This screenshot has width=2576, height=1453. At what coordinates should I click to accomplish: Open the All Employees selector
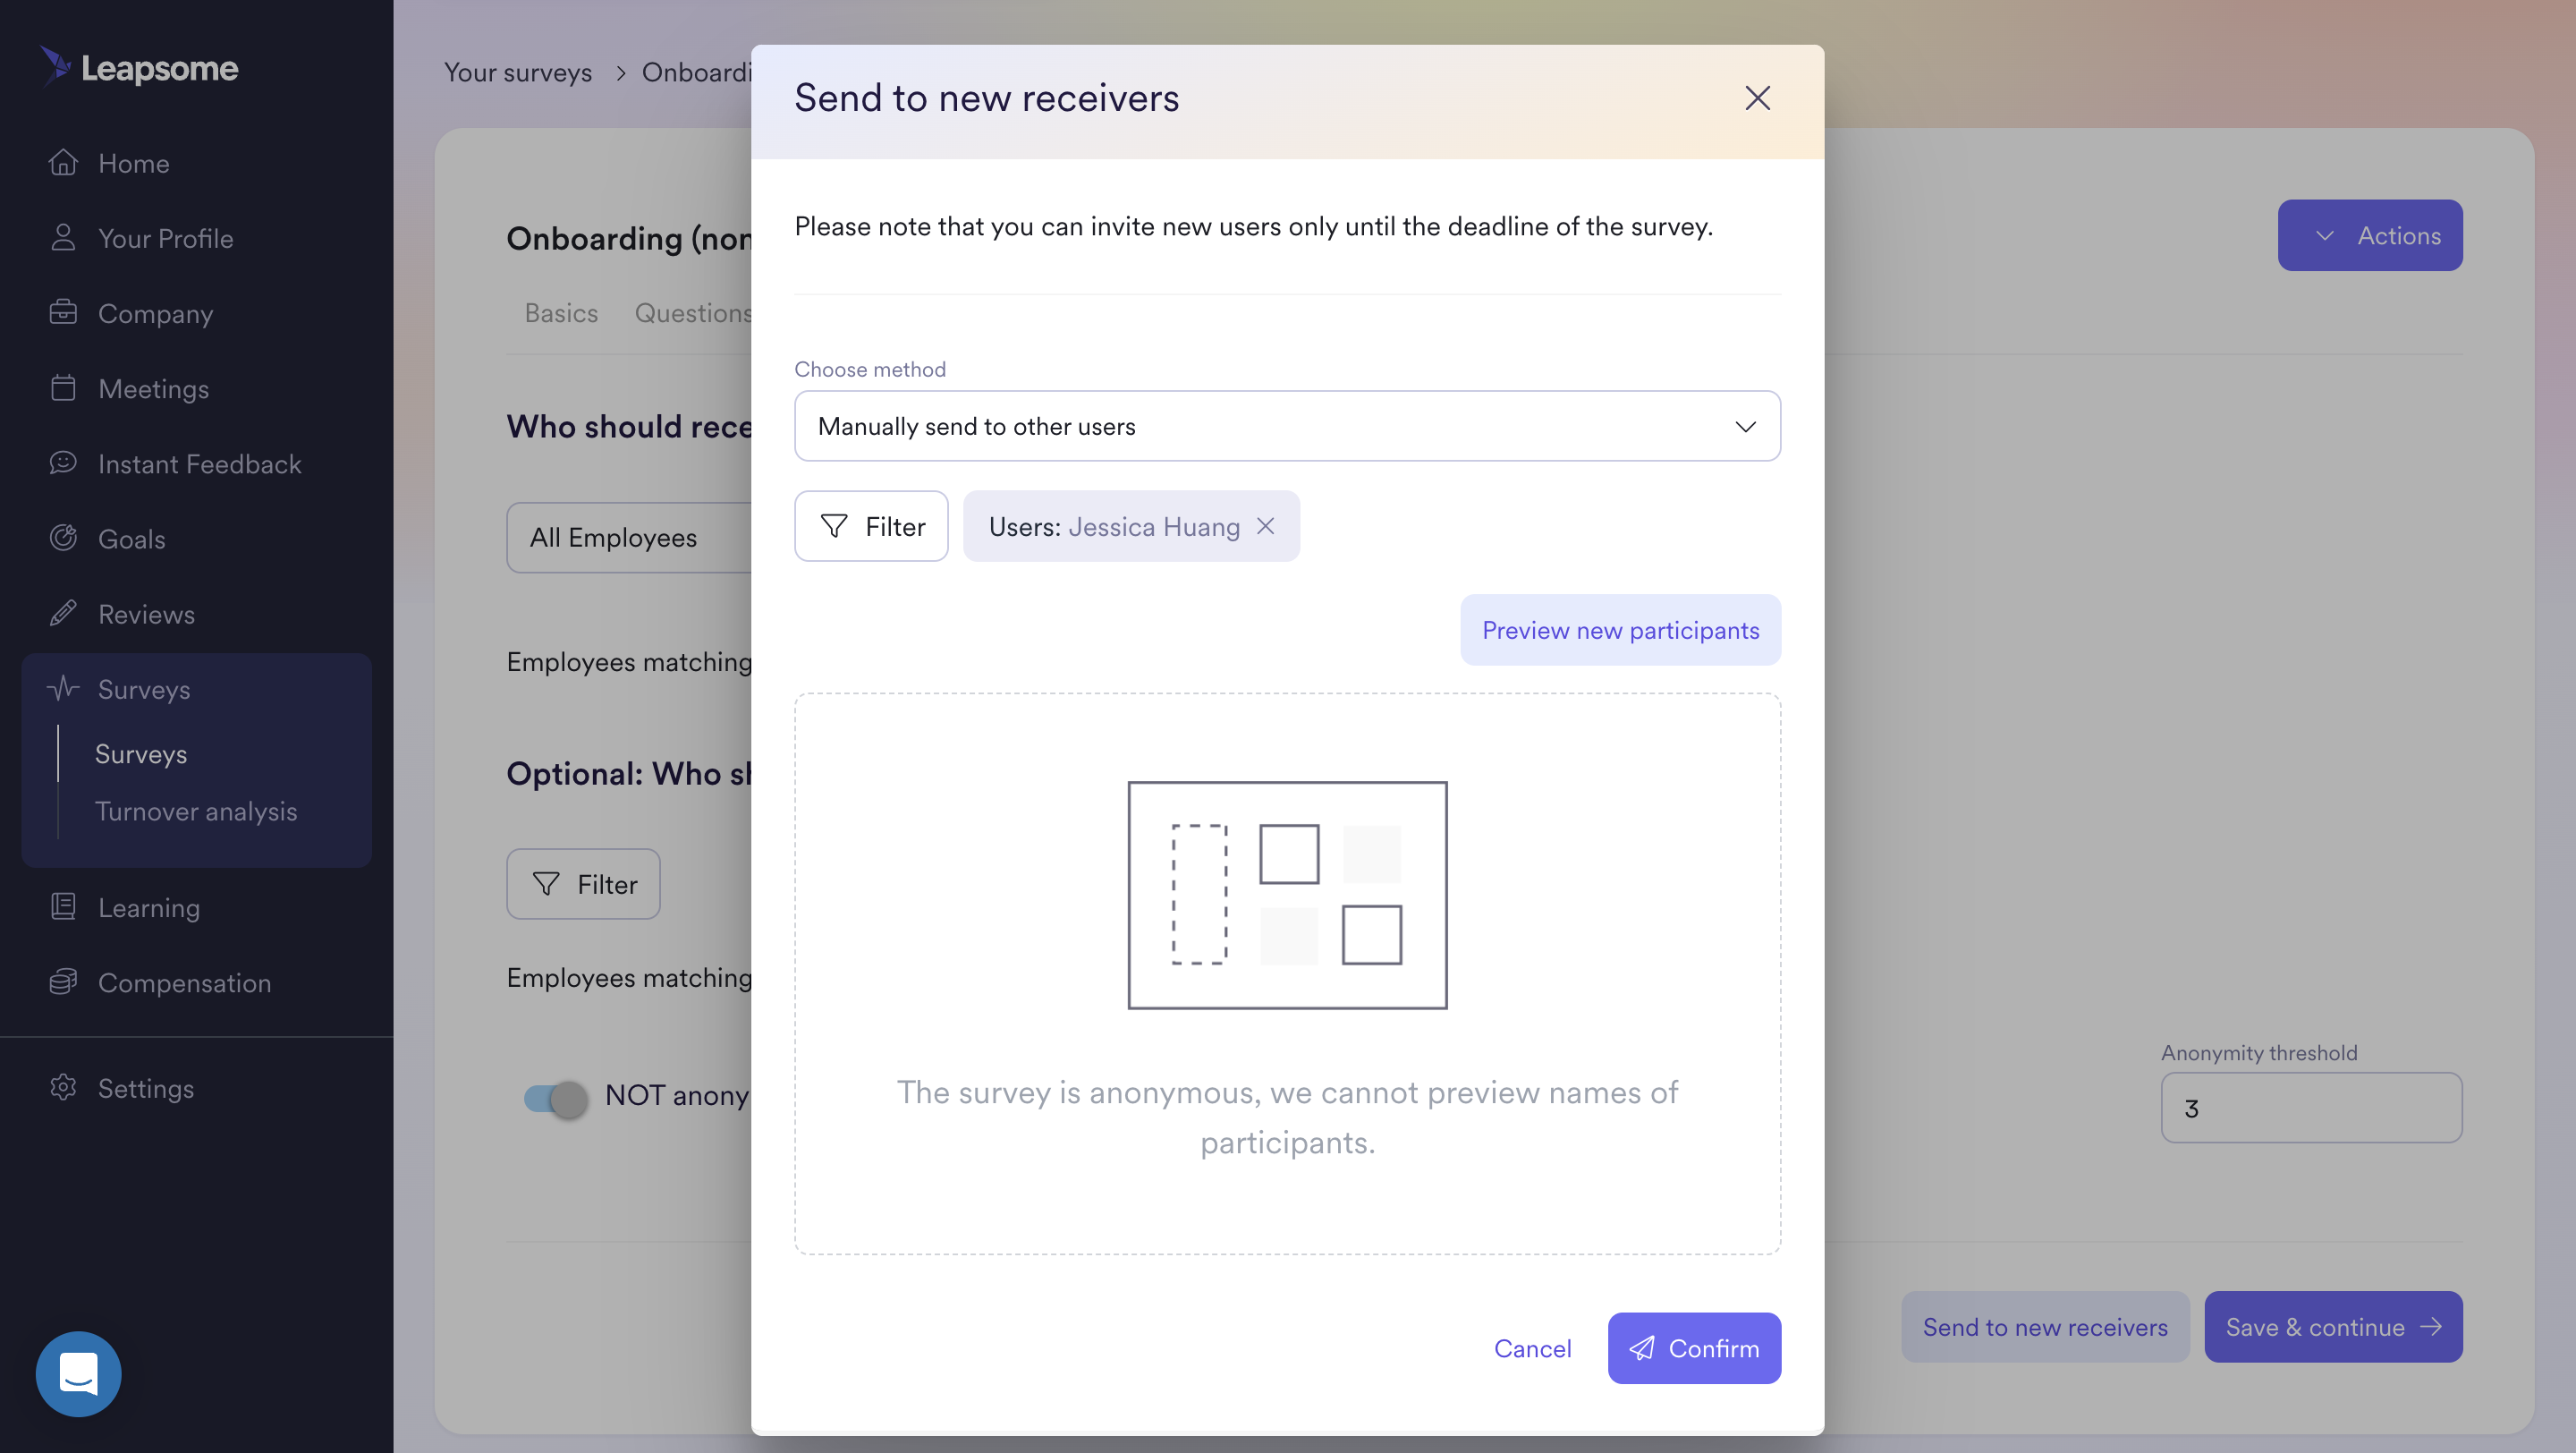click(x=628, y=537)
